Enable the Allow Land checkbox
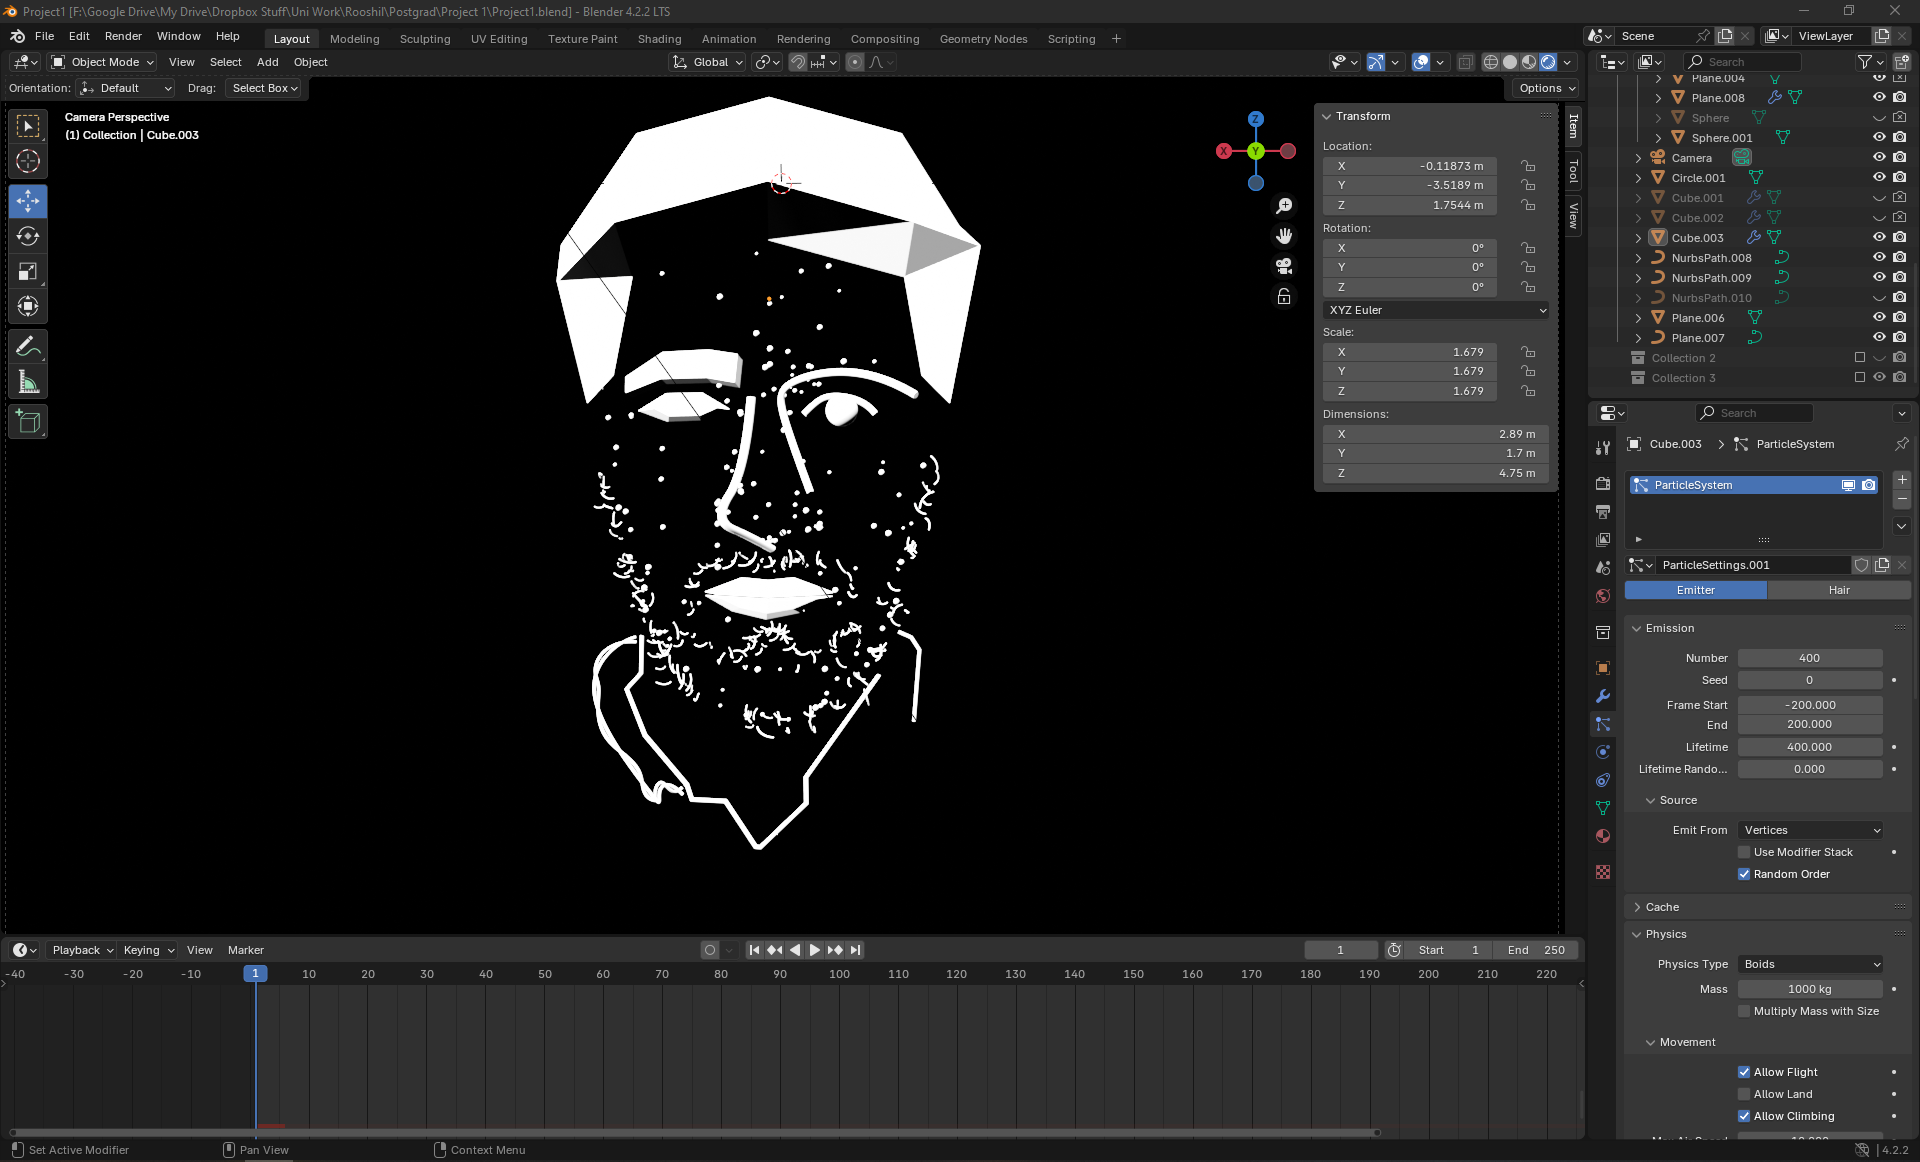This screenshot has height=1162, width=1920. click(1744, 1094)
